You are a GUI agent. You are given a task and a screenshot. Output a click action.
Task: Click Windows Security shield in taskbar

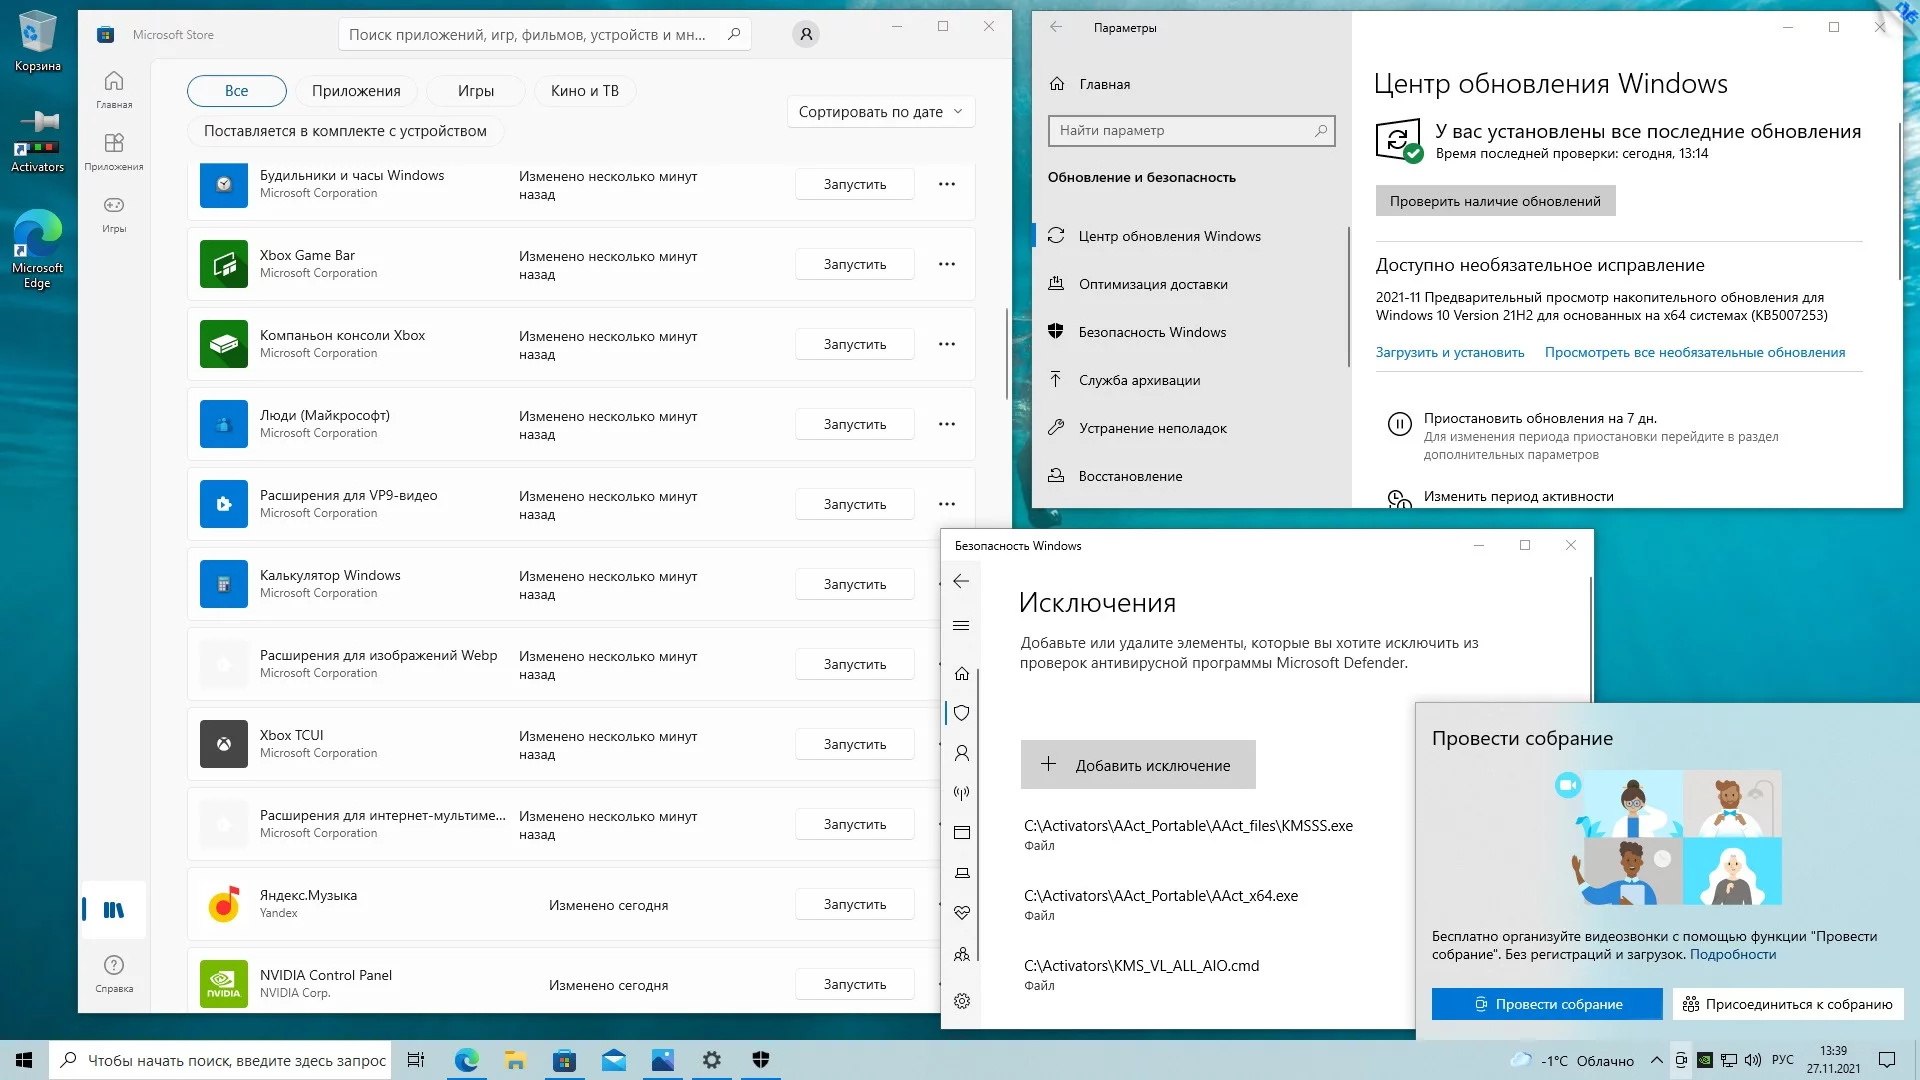(760, 1060)
